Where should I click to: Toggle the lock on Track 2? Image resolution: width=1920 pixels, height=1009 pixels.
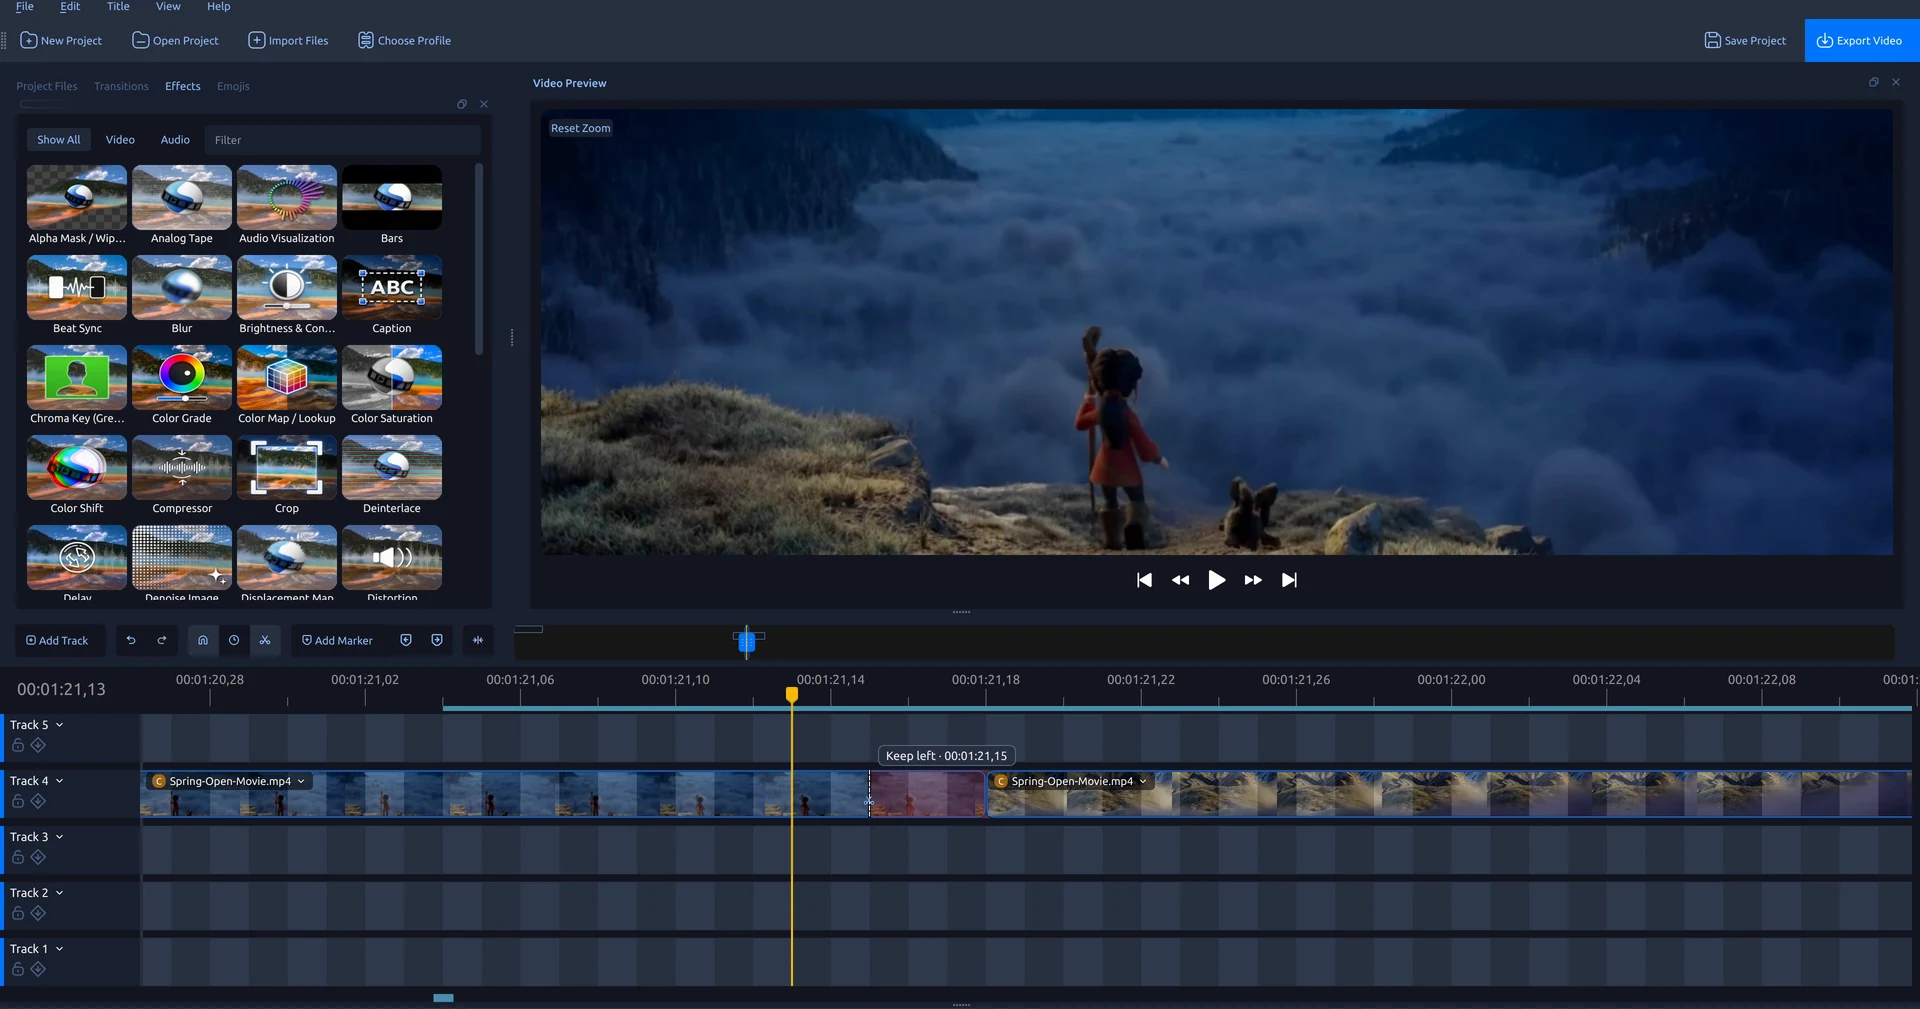[x=18, y=913]
